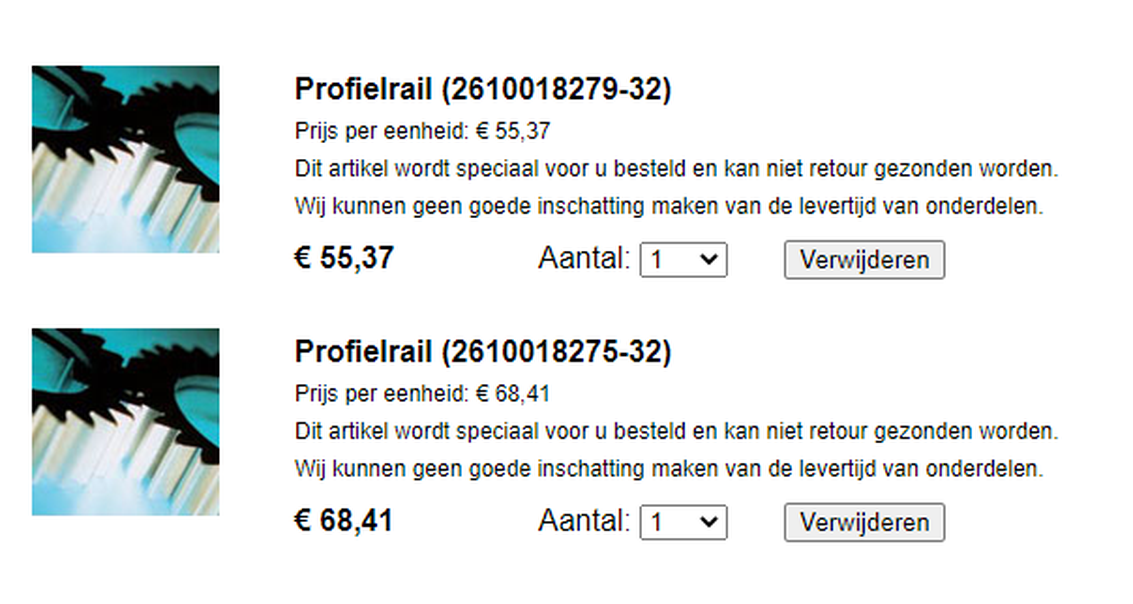This screenshot has height=604, width=1133.
Task: Remove Profielrail 2610018279-32 with Verwijderen
Action: coord(864,259)
